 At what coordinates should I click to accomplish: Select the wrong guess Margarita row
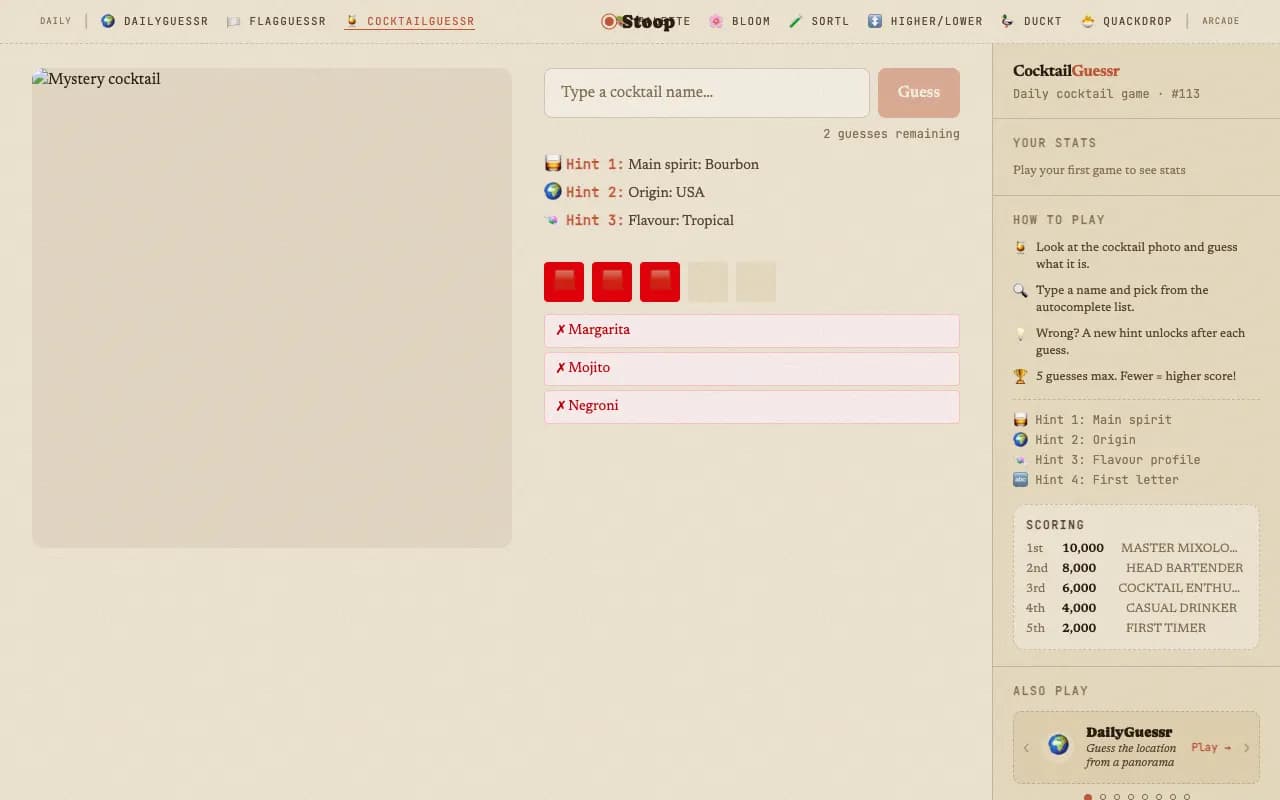[x=752, y=331]
